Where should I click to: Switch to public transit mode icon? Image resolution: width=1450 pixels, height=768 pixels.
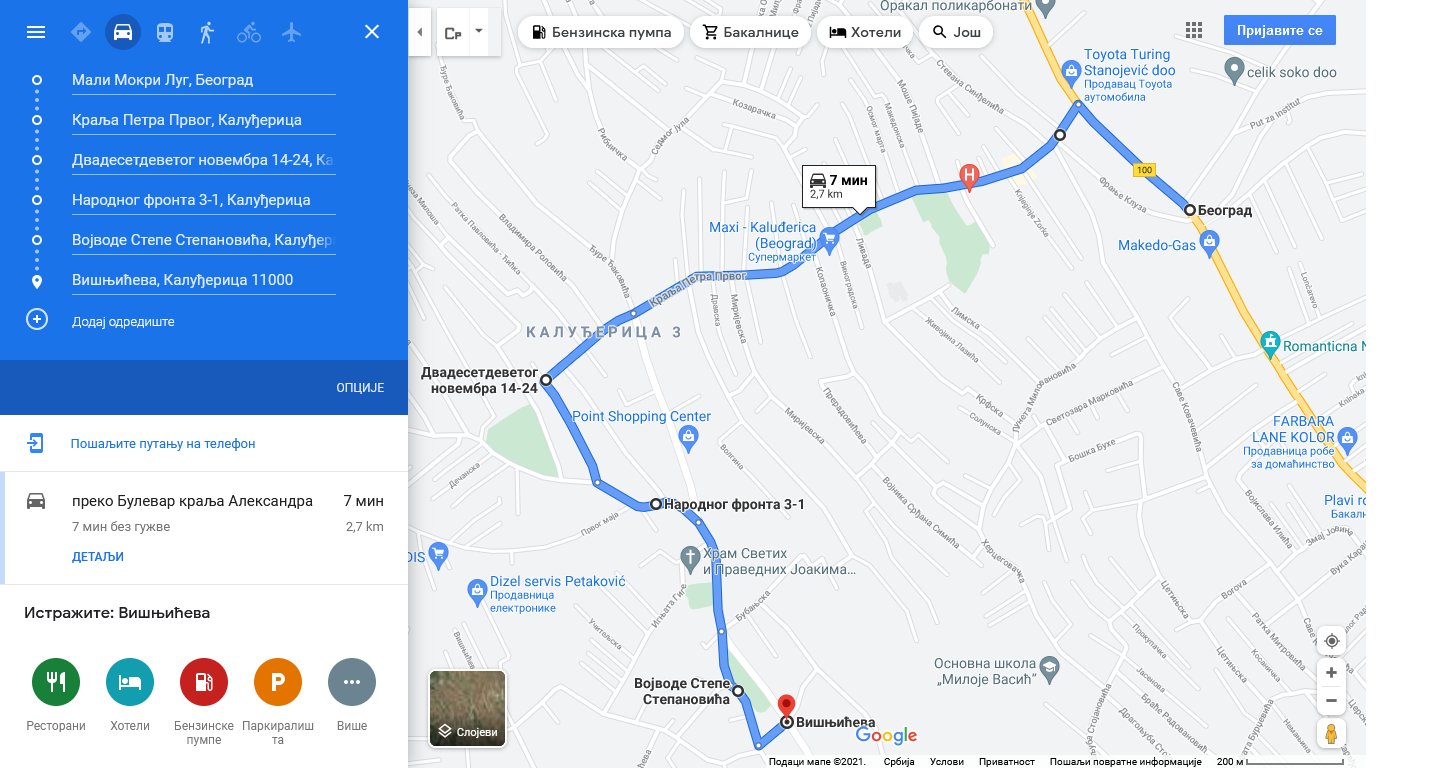tap(165, 32)
